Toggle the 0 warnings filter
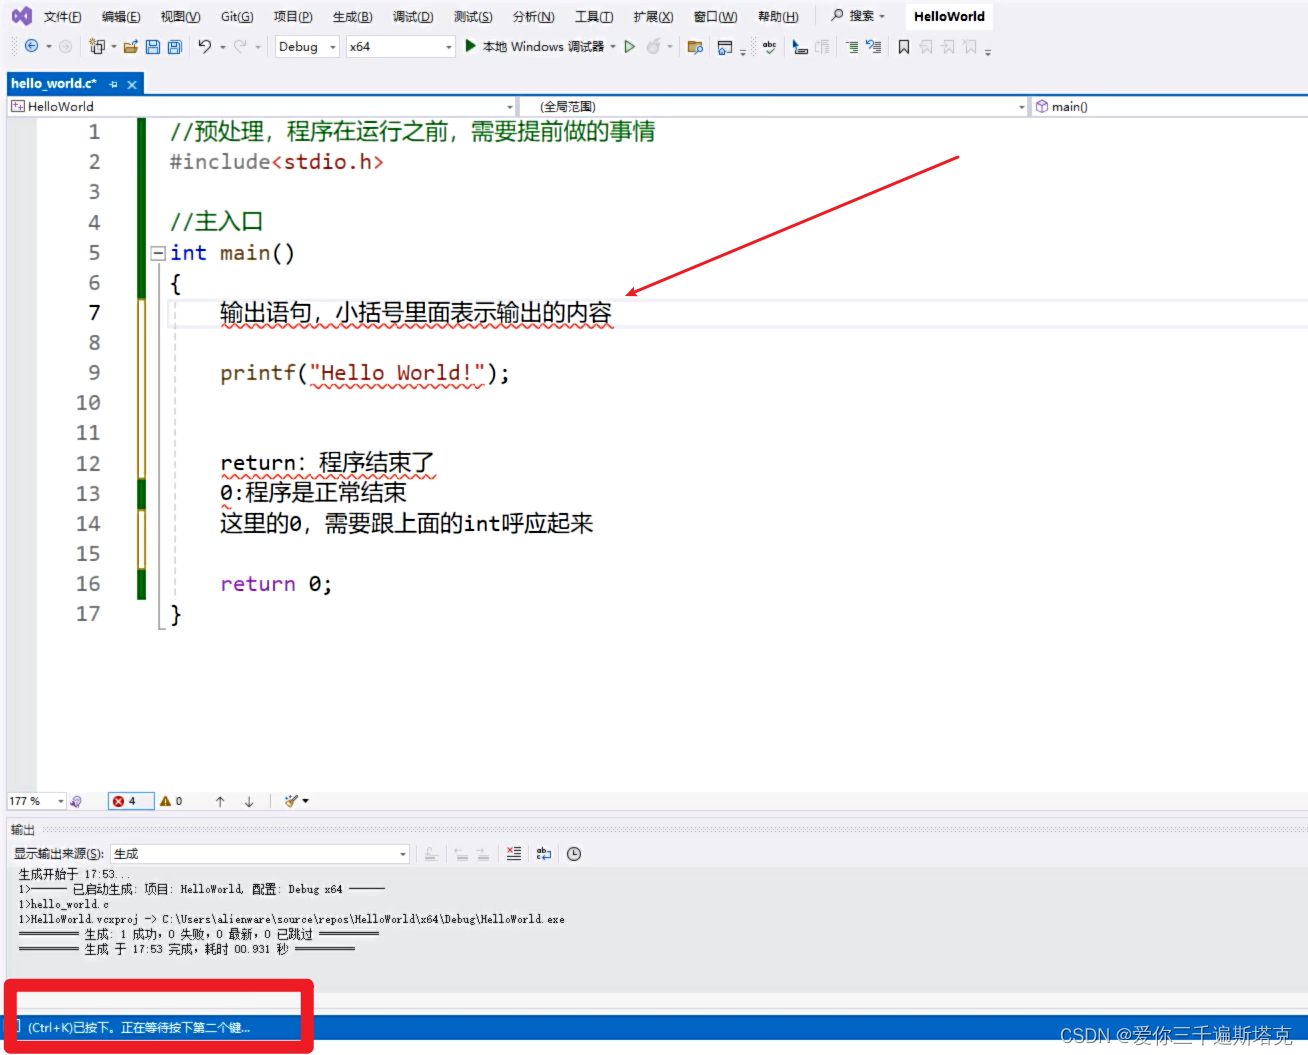 [x=172, y=800]
